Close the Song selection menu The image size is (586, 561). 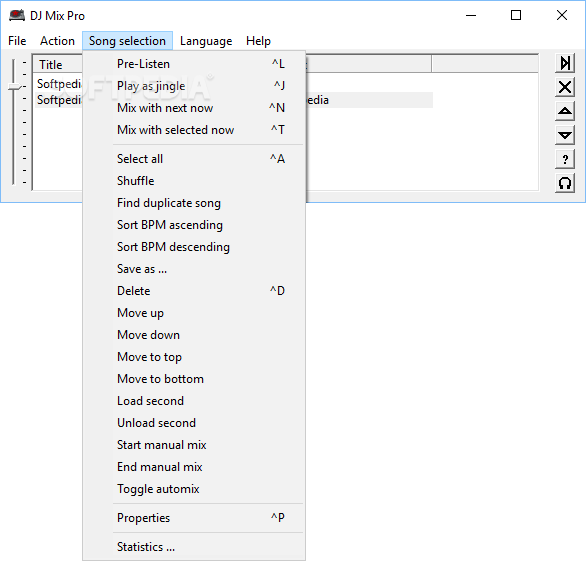127,41
